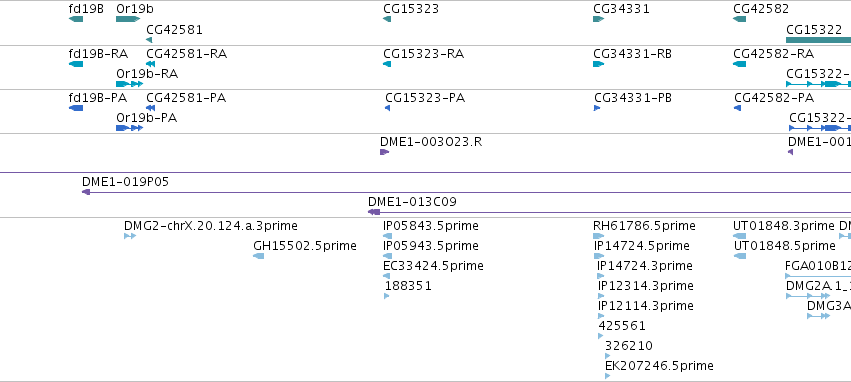
Task: Select the DME1-013C09 BAC end arrow
Action: (x=374, y=212)
